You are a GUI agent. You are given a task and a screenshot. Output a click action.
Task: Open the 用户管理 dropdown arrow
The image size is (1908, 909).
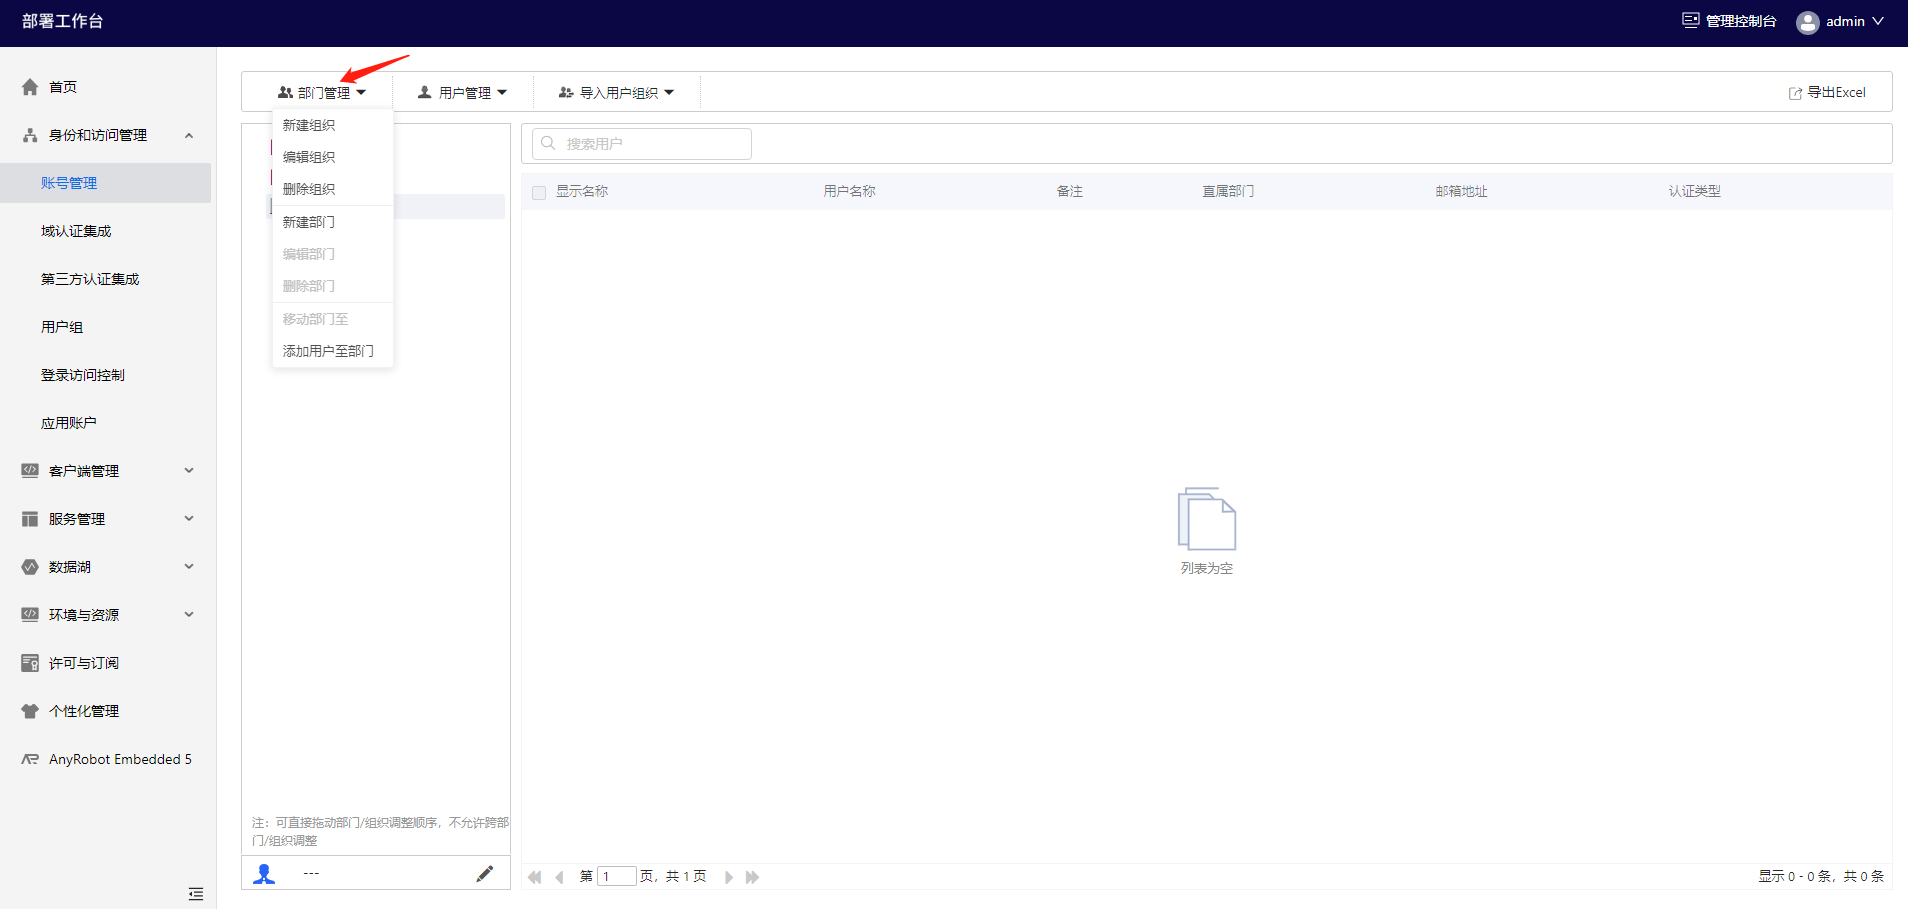coord(502,93)
